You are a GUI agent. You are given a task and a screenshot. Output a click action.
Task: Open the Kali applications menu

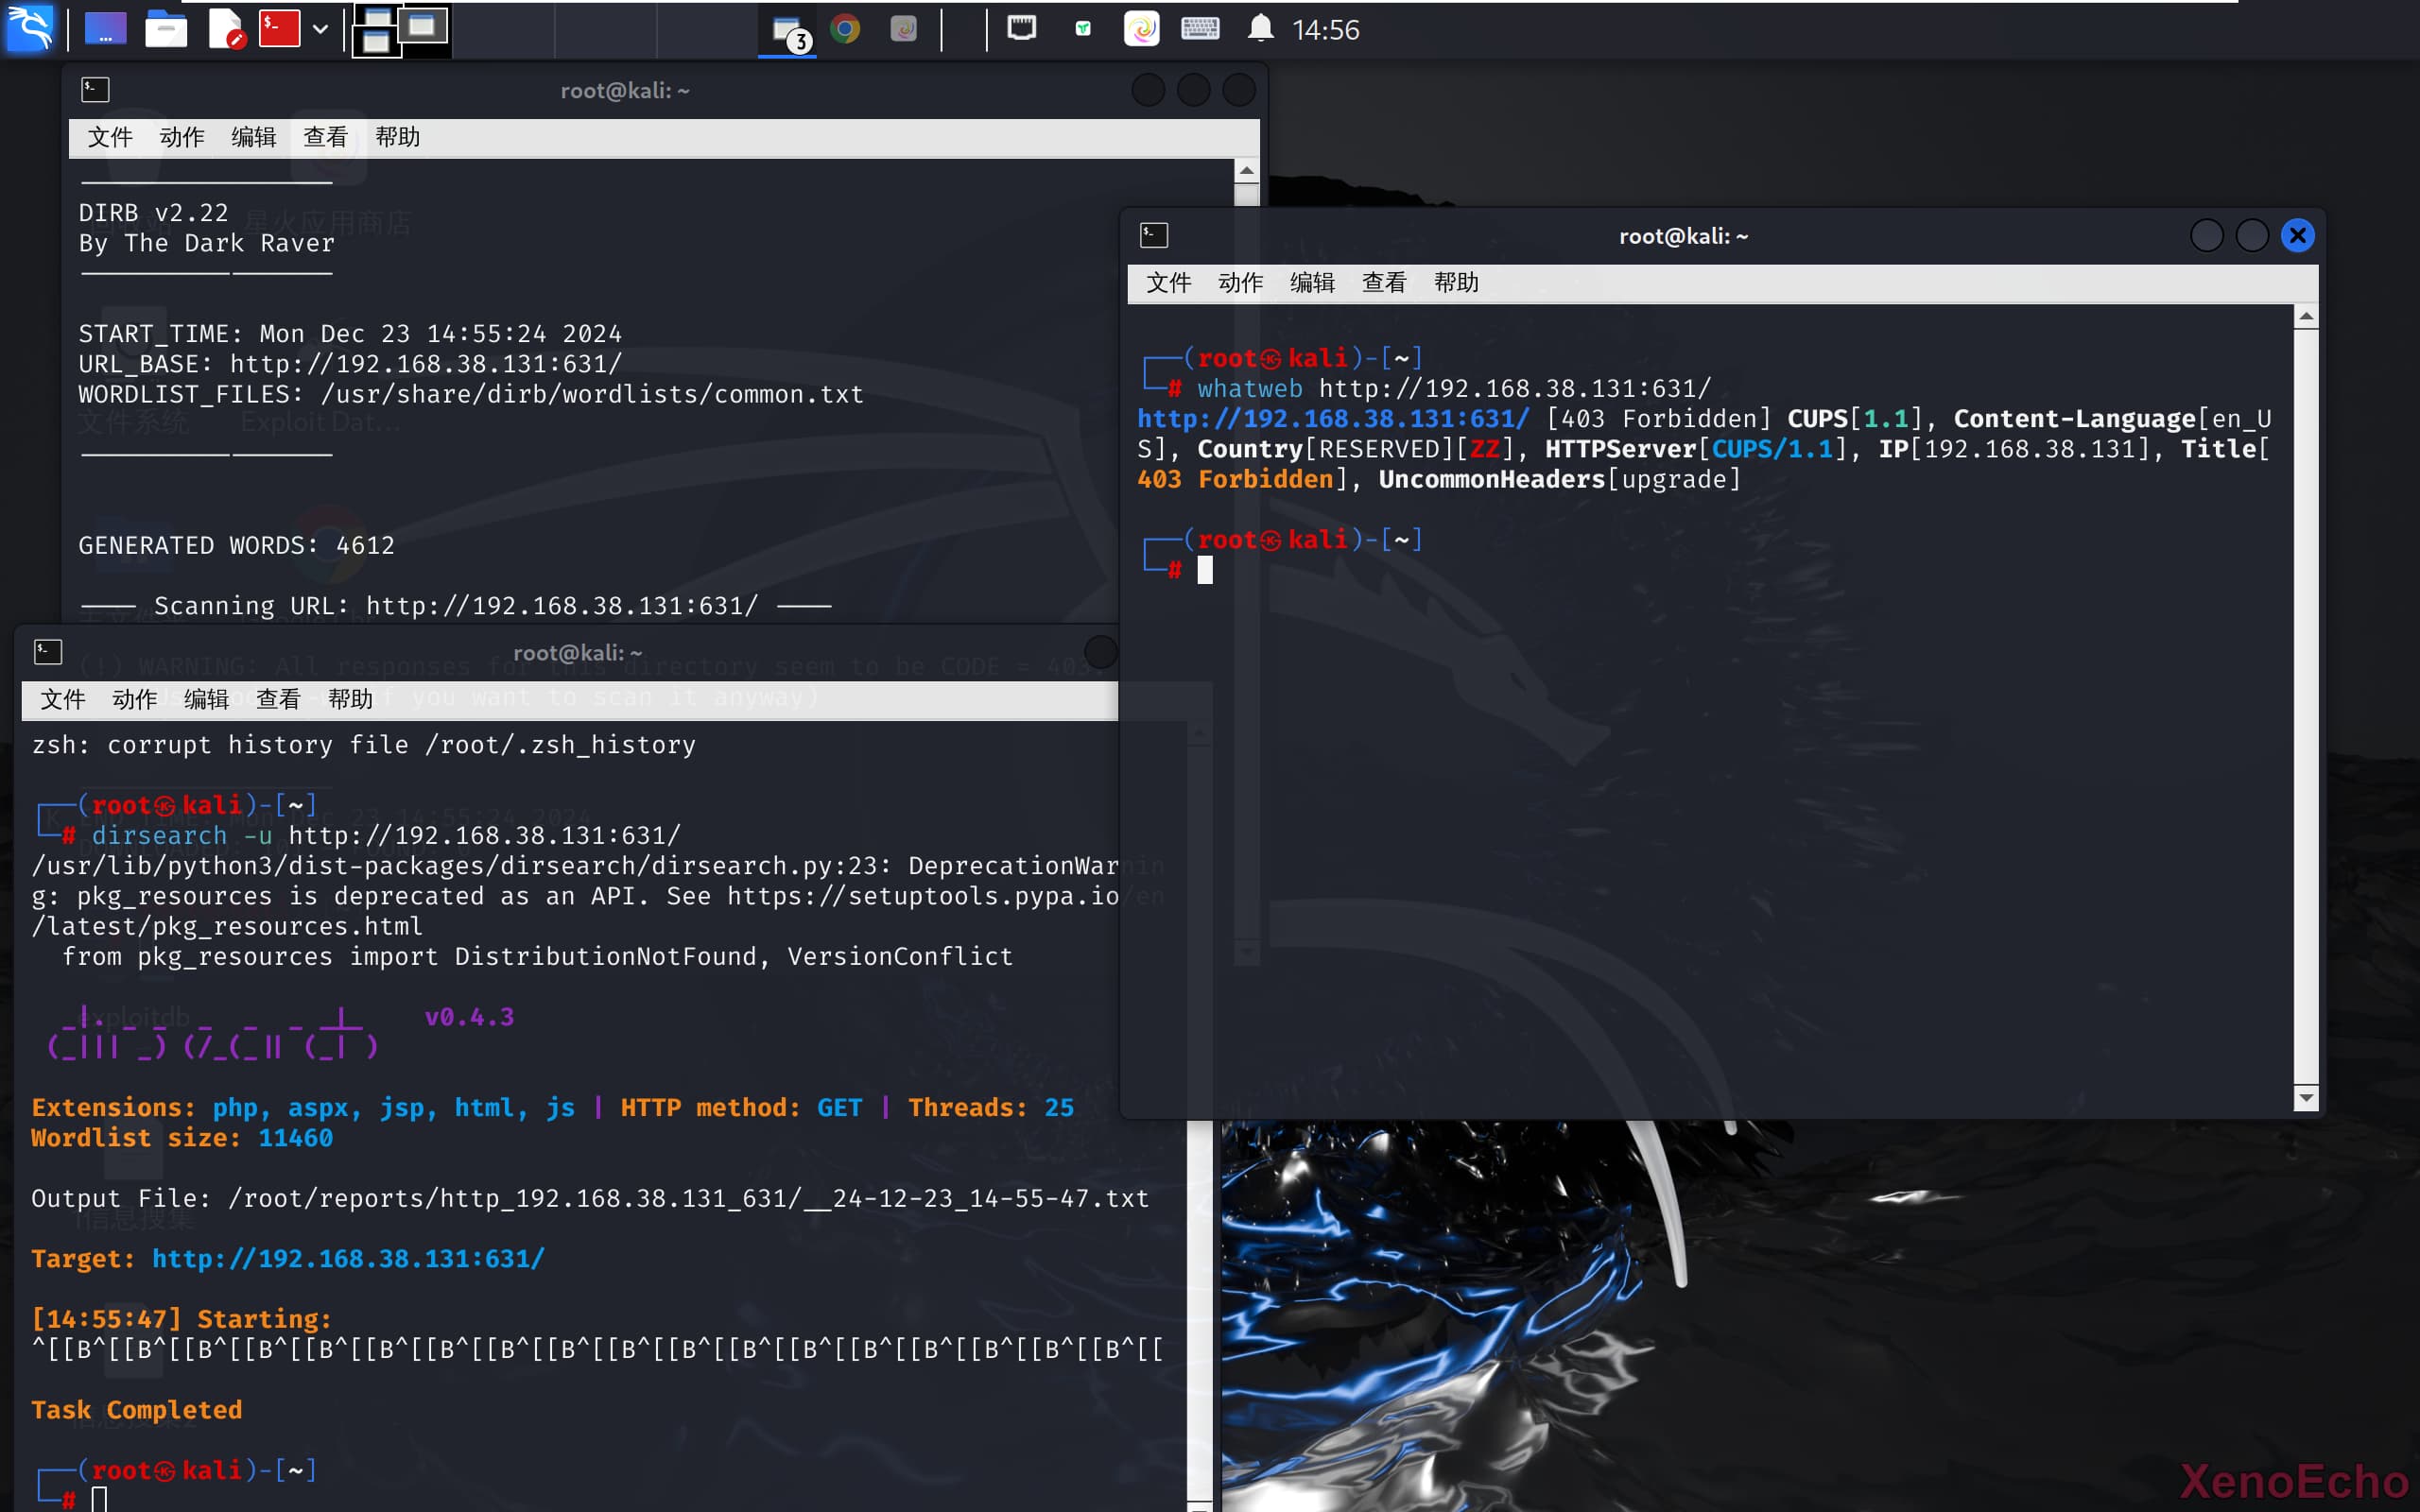point(30,28)
